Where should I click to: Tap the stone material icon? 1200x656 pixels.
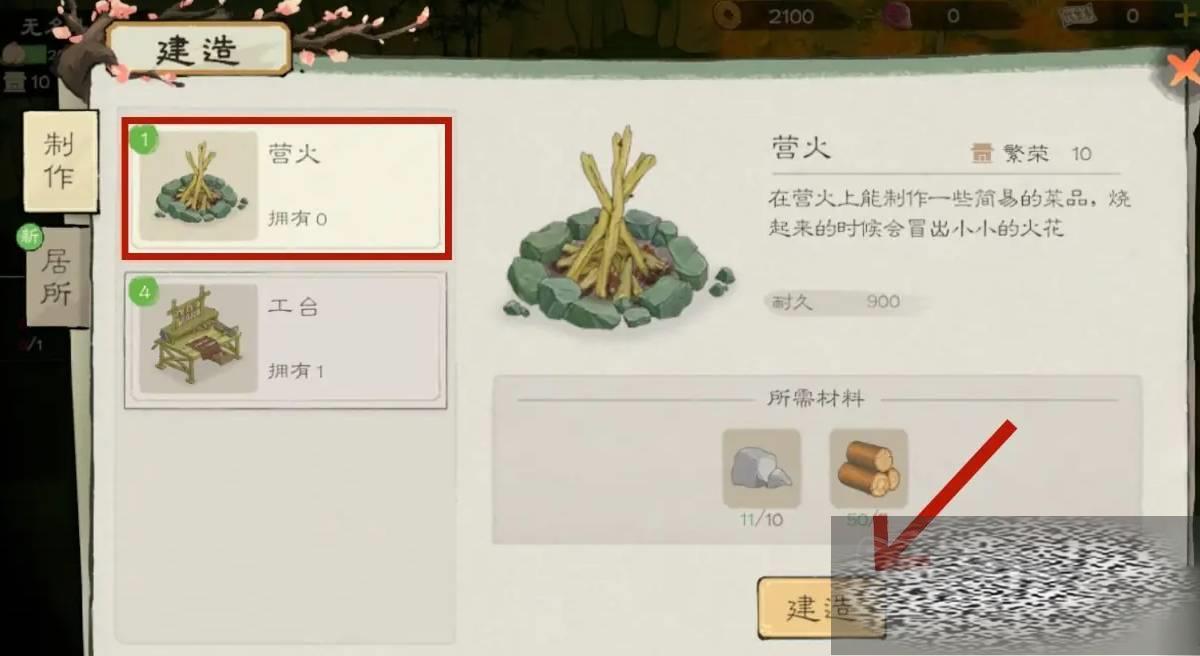(x=762, y=468)
